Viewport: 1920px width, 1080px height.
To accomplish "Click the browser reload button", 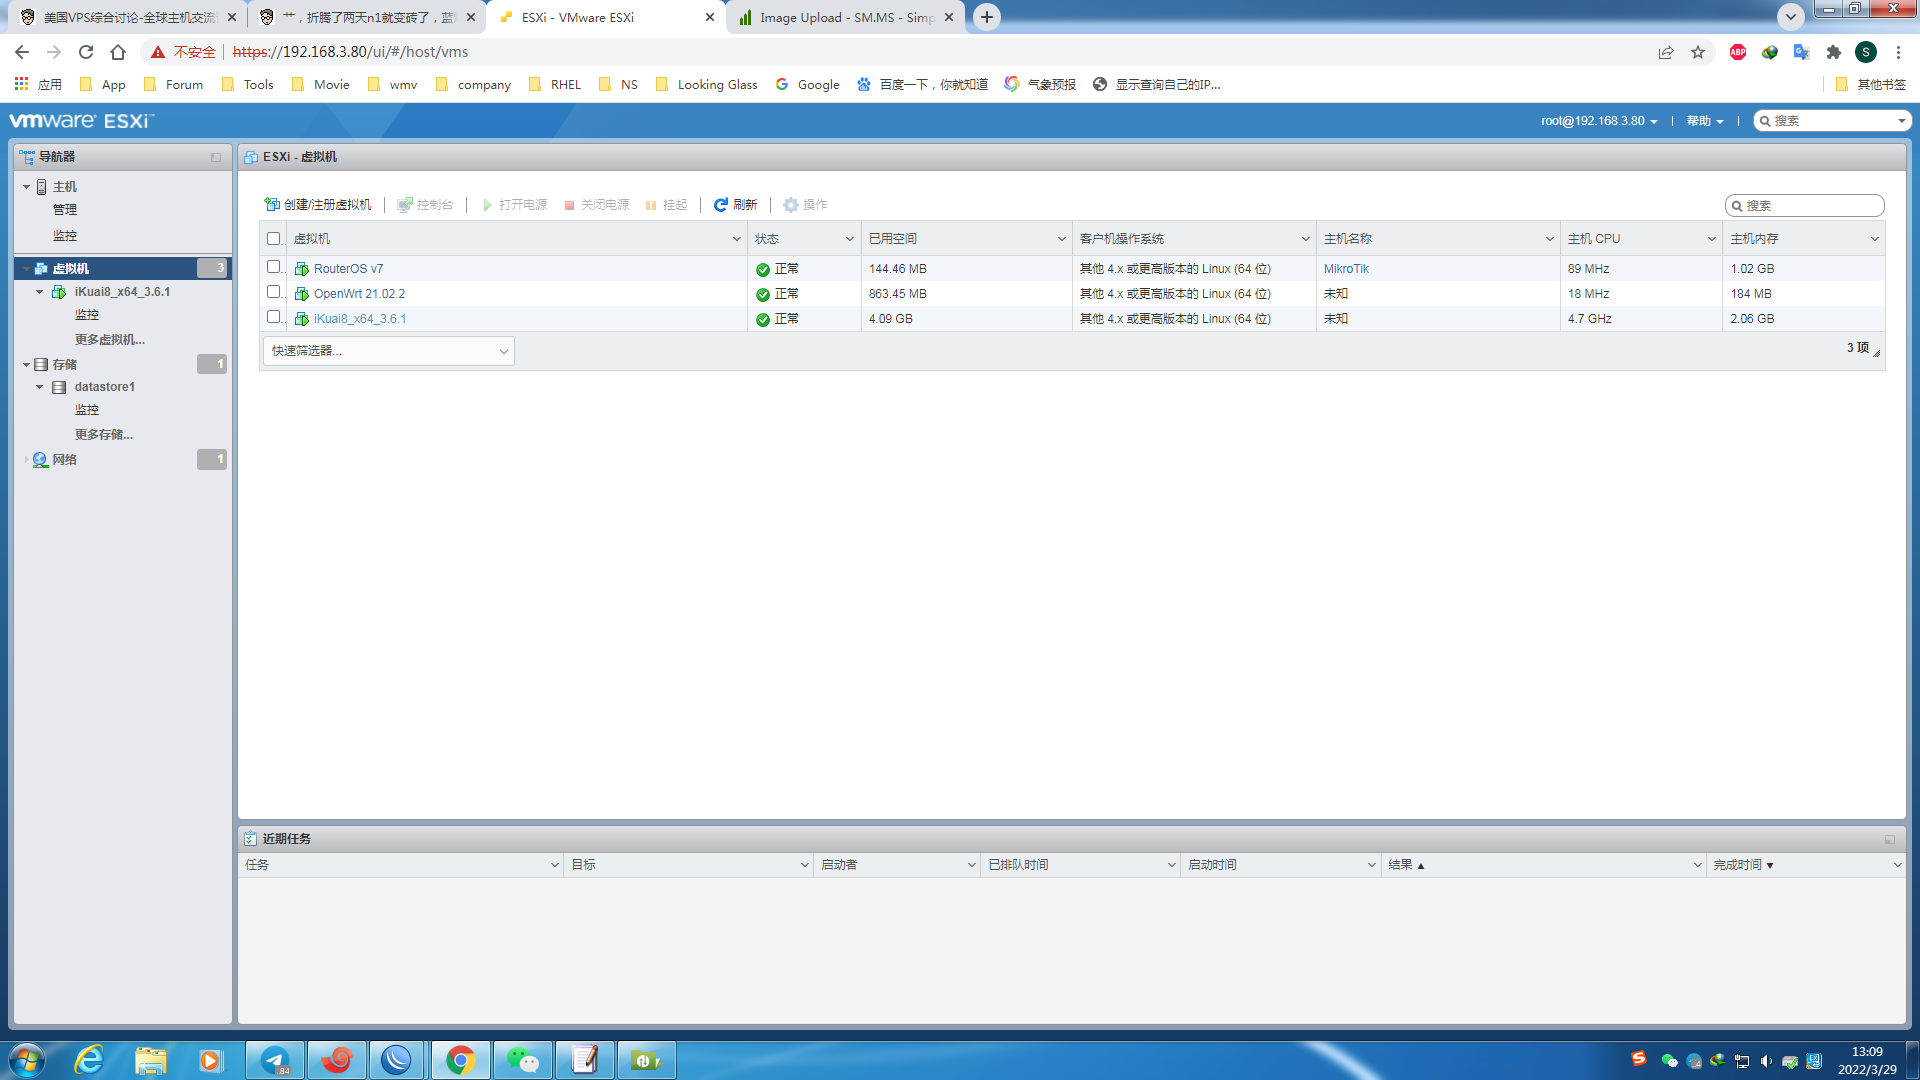I will click(86, 52).
